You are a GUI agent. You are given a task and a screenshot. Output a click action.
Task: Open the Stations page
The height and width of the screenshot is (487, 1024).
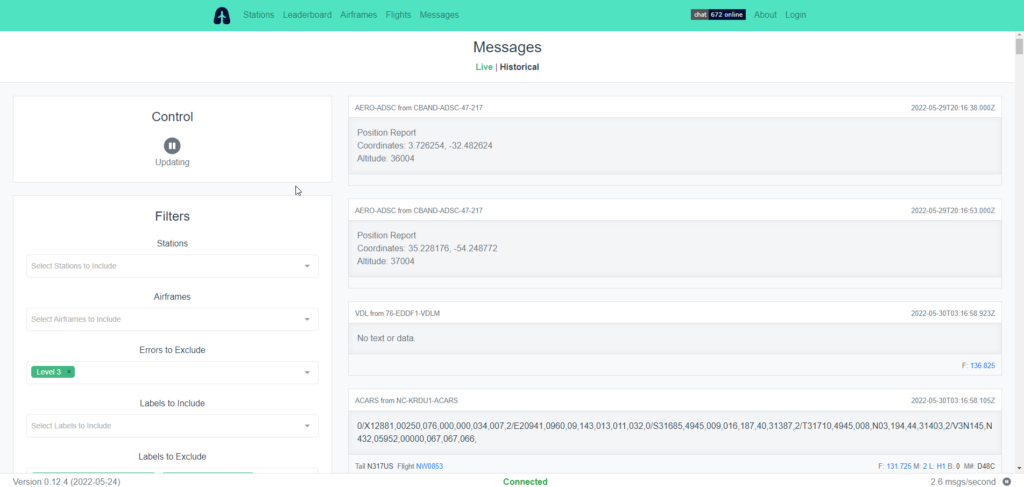point(259,14)
